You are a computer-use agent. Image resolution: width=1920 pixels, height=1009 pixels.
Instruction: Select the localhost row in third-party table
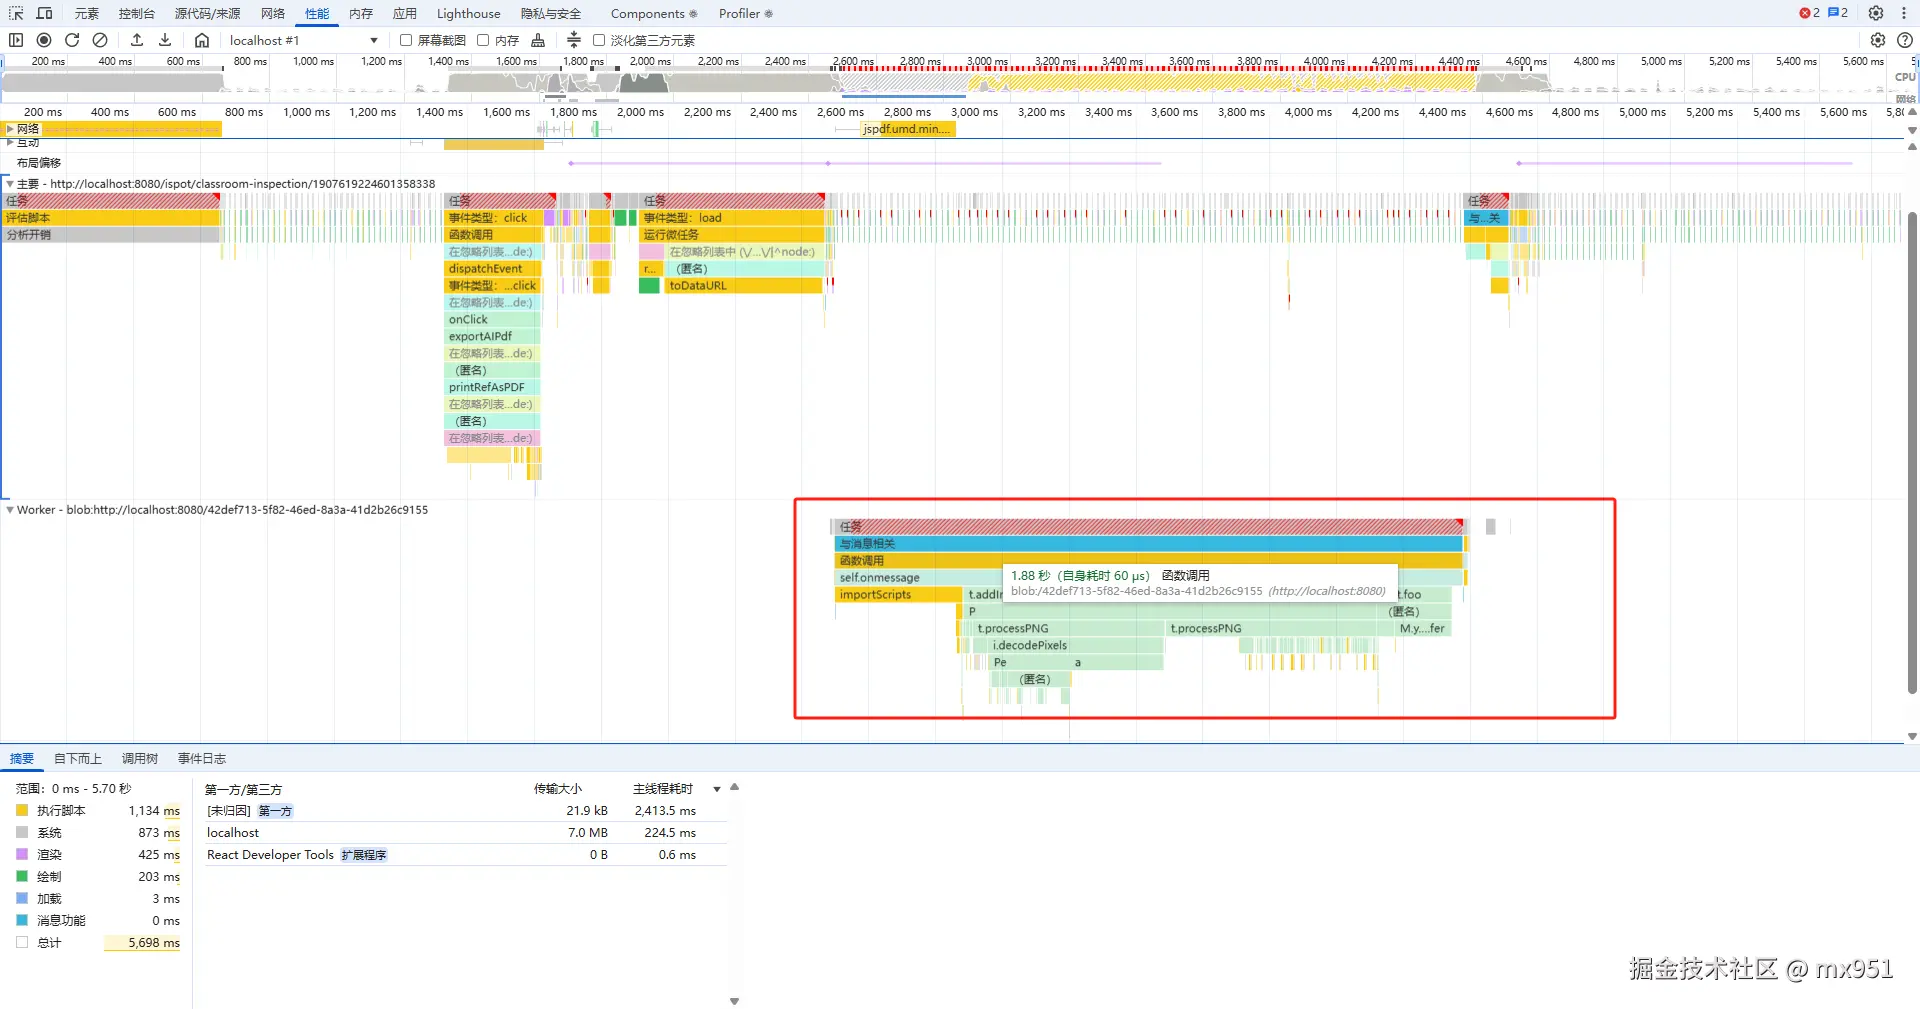[x=465, y=833]
